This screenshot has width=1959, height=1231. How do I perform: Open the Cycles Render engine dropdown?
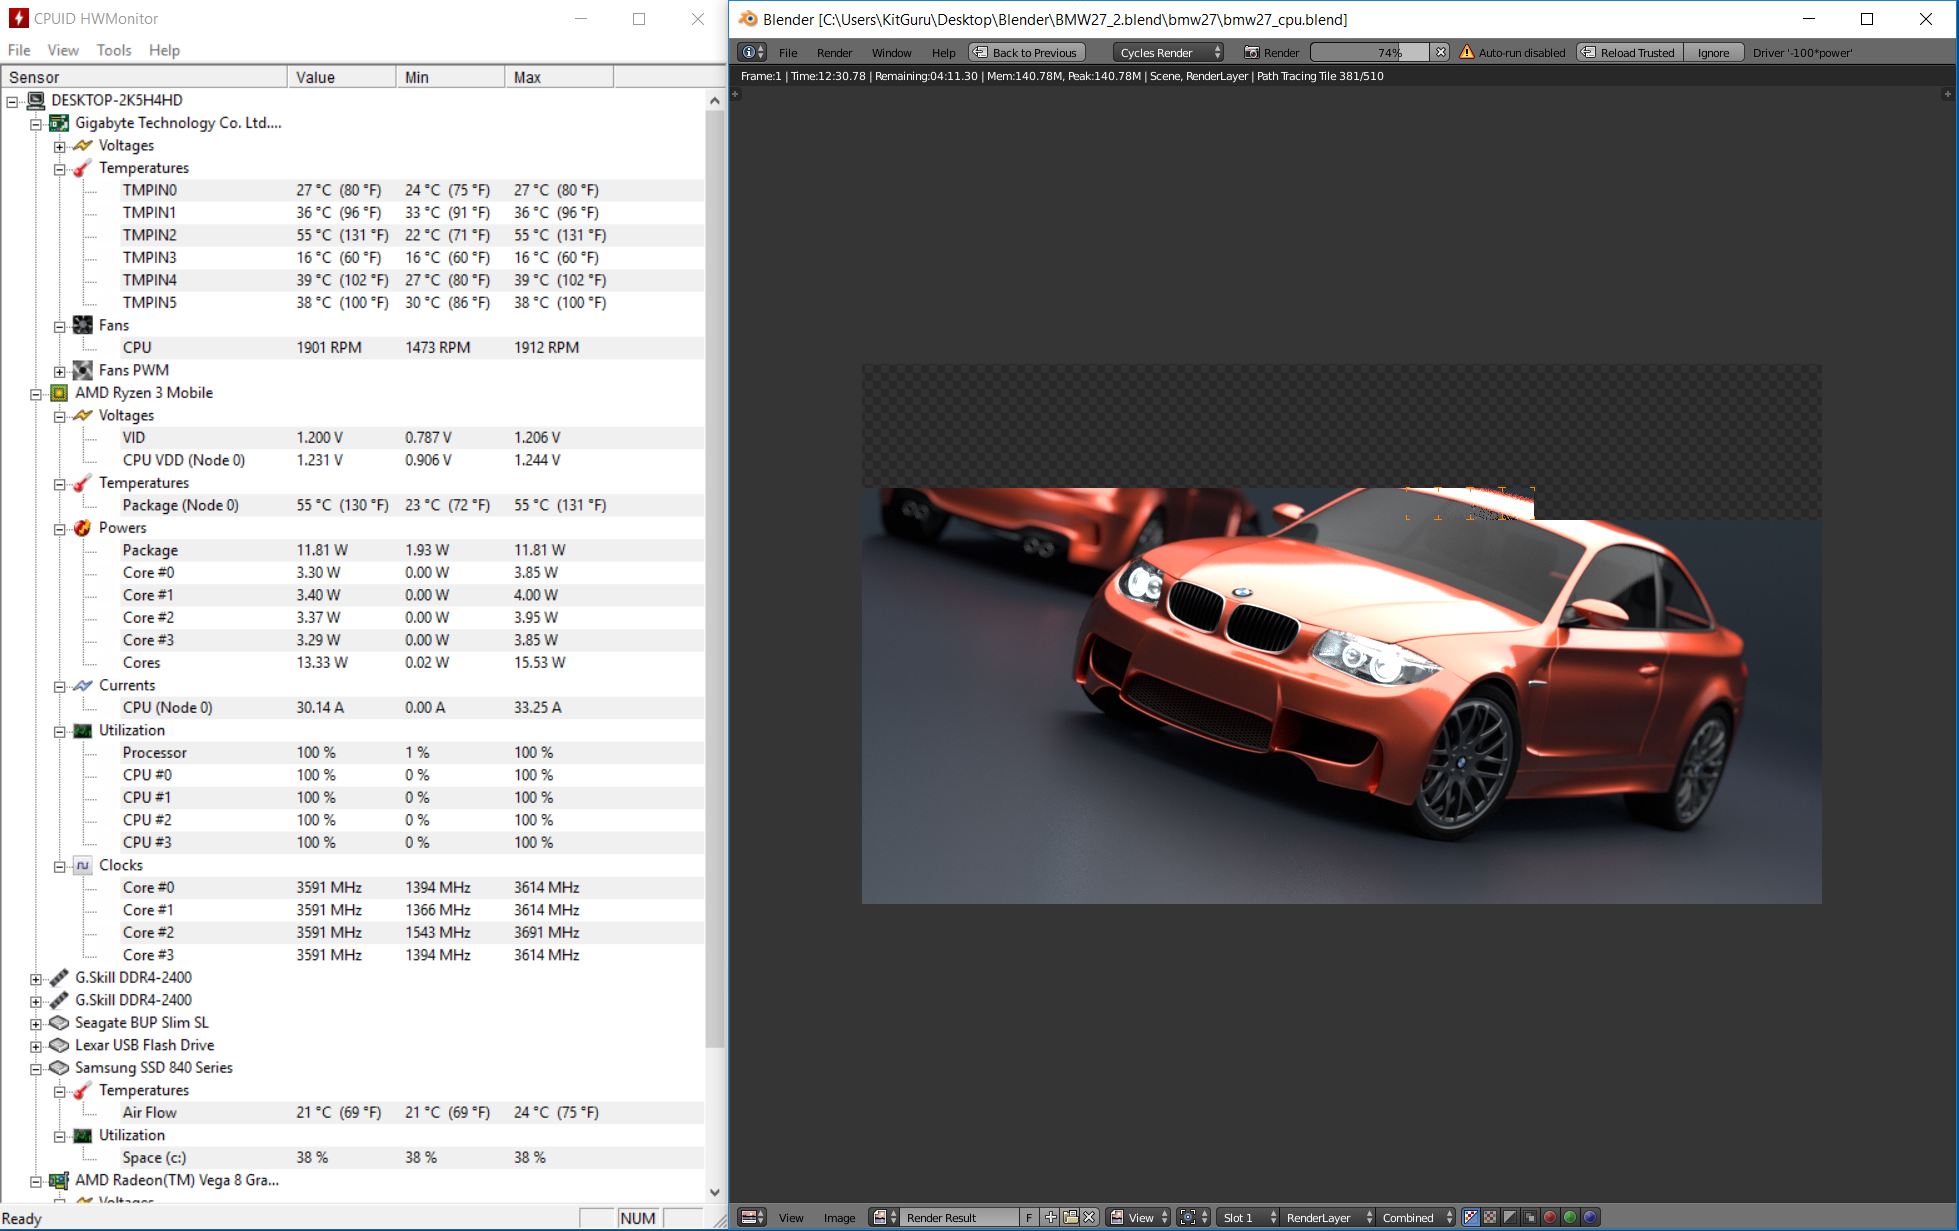coord(1168,52)
